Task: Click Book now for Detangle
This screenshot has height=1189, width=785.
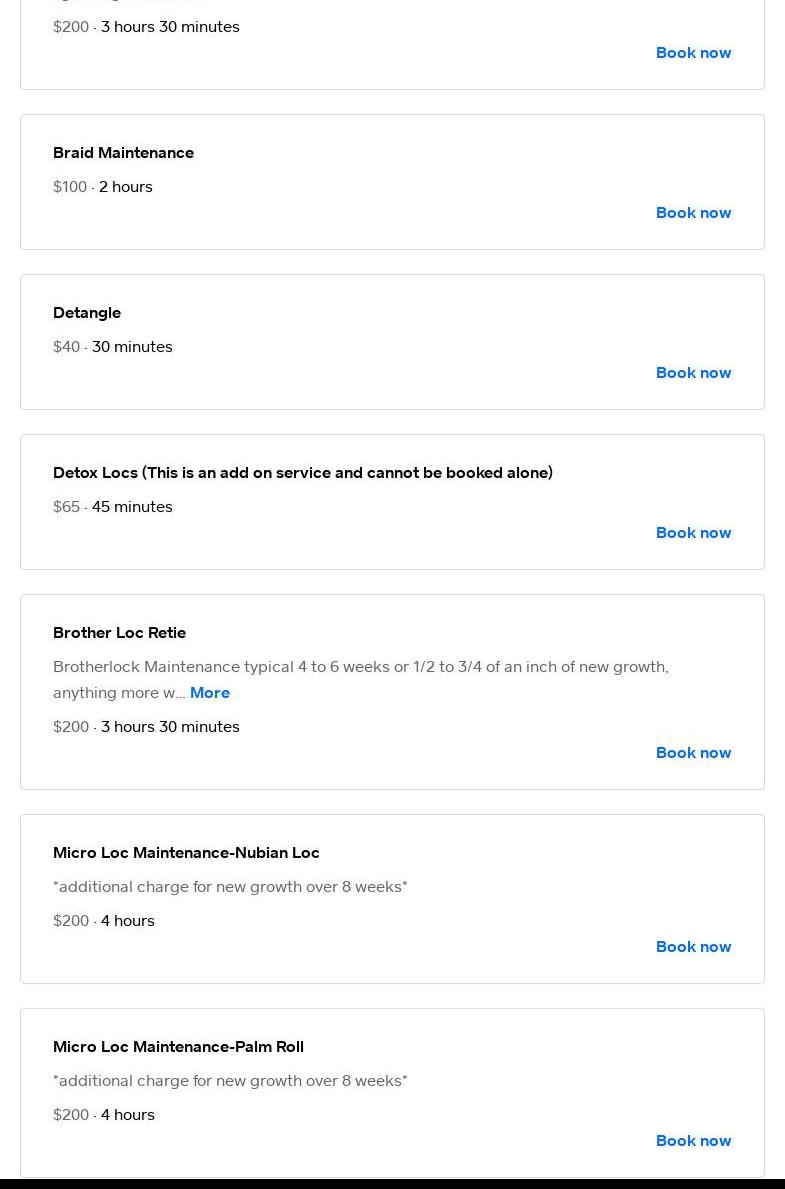Action: (x=693, y=372)
